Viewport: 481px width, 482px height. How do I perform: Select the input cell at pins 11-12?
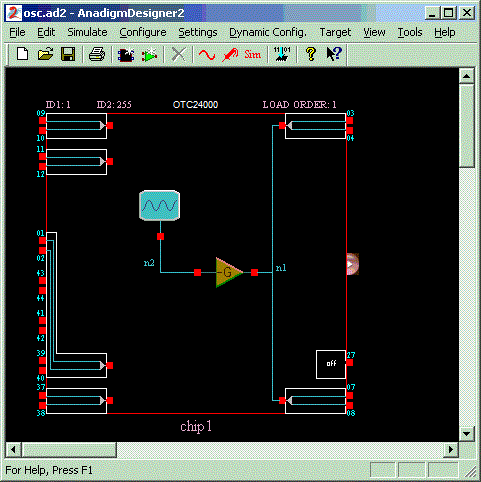(76, 162)
